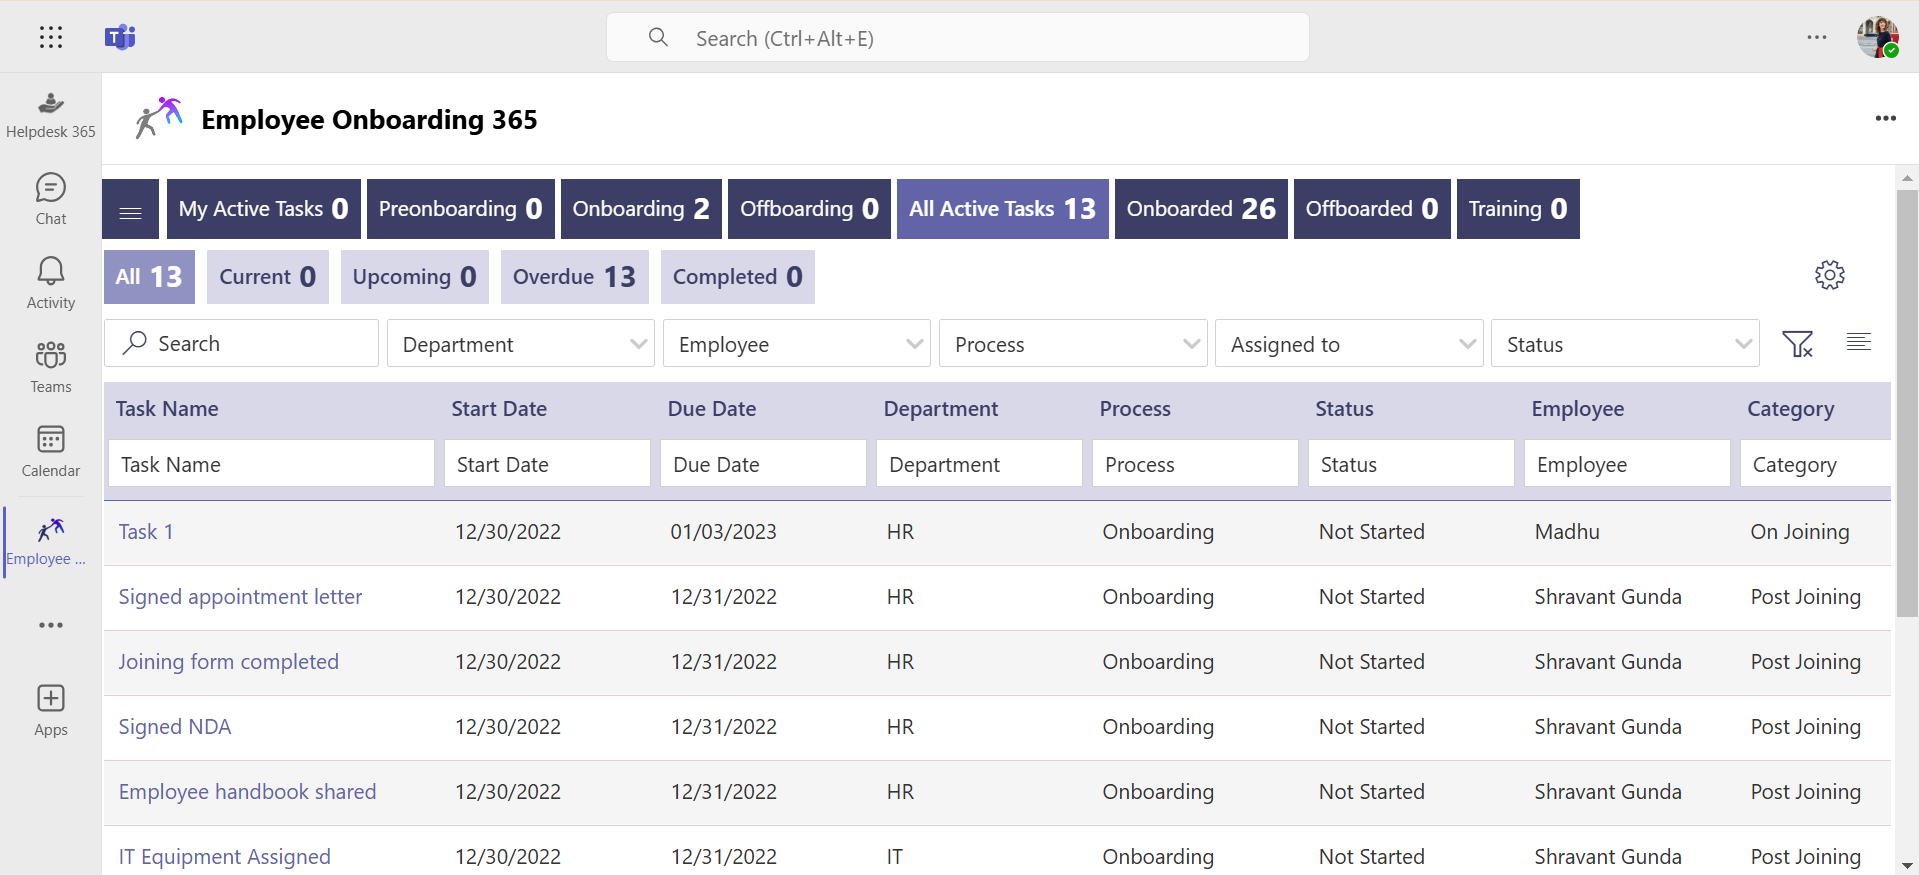The width and height of the screenshot is (1919, 875).
Task: Click the On Joining category cell
Action: [1800, 532]
